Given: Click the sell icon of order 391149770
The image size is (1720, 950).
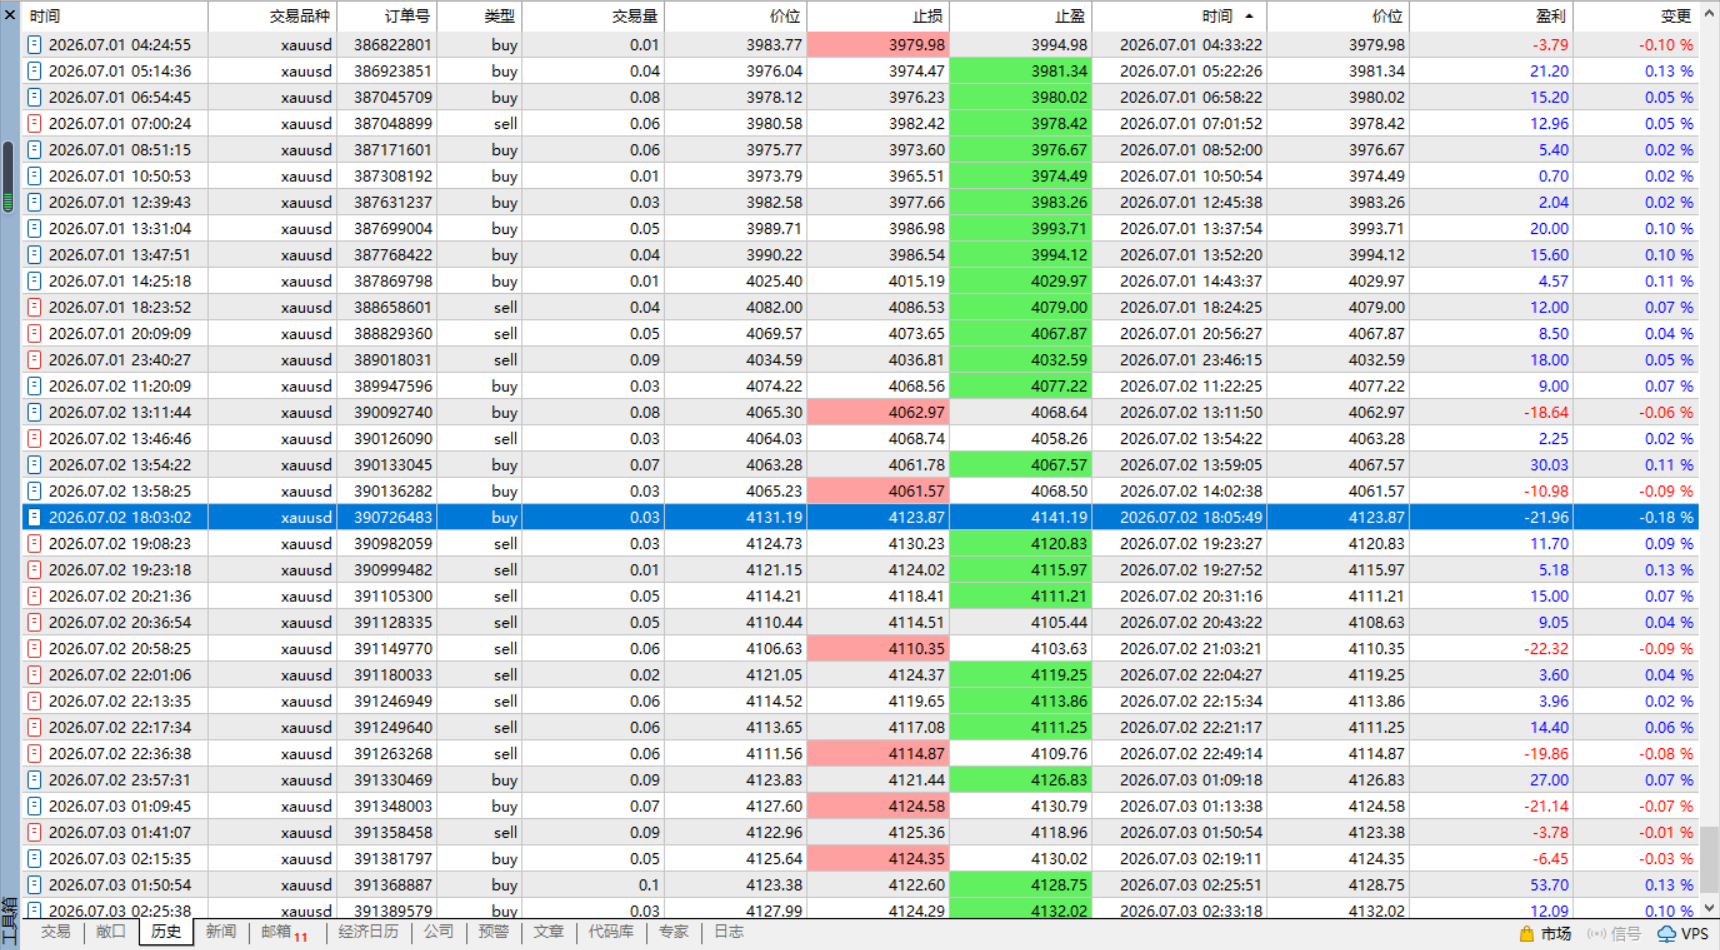Looking at the screenshot, I should click(34, 648).
